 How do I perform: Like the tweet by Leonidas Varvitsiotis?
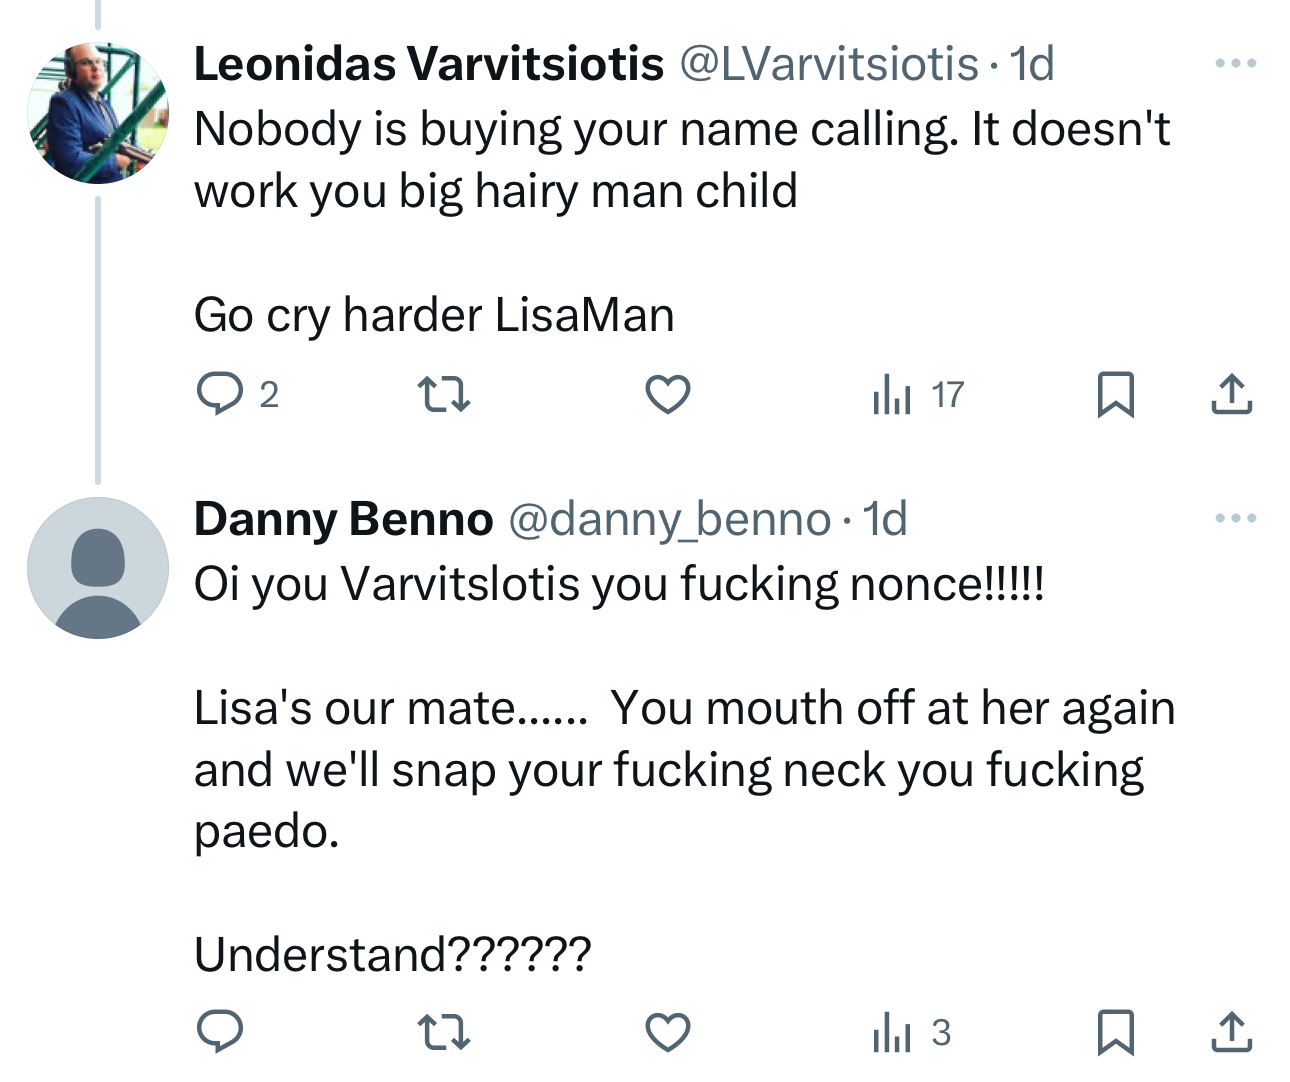pos(668,394)
